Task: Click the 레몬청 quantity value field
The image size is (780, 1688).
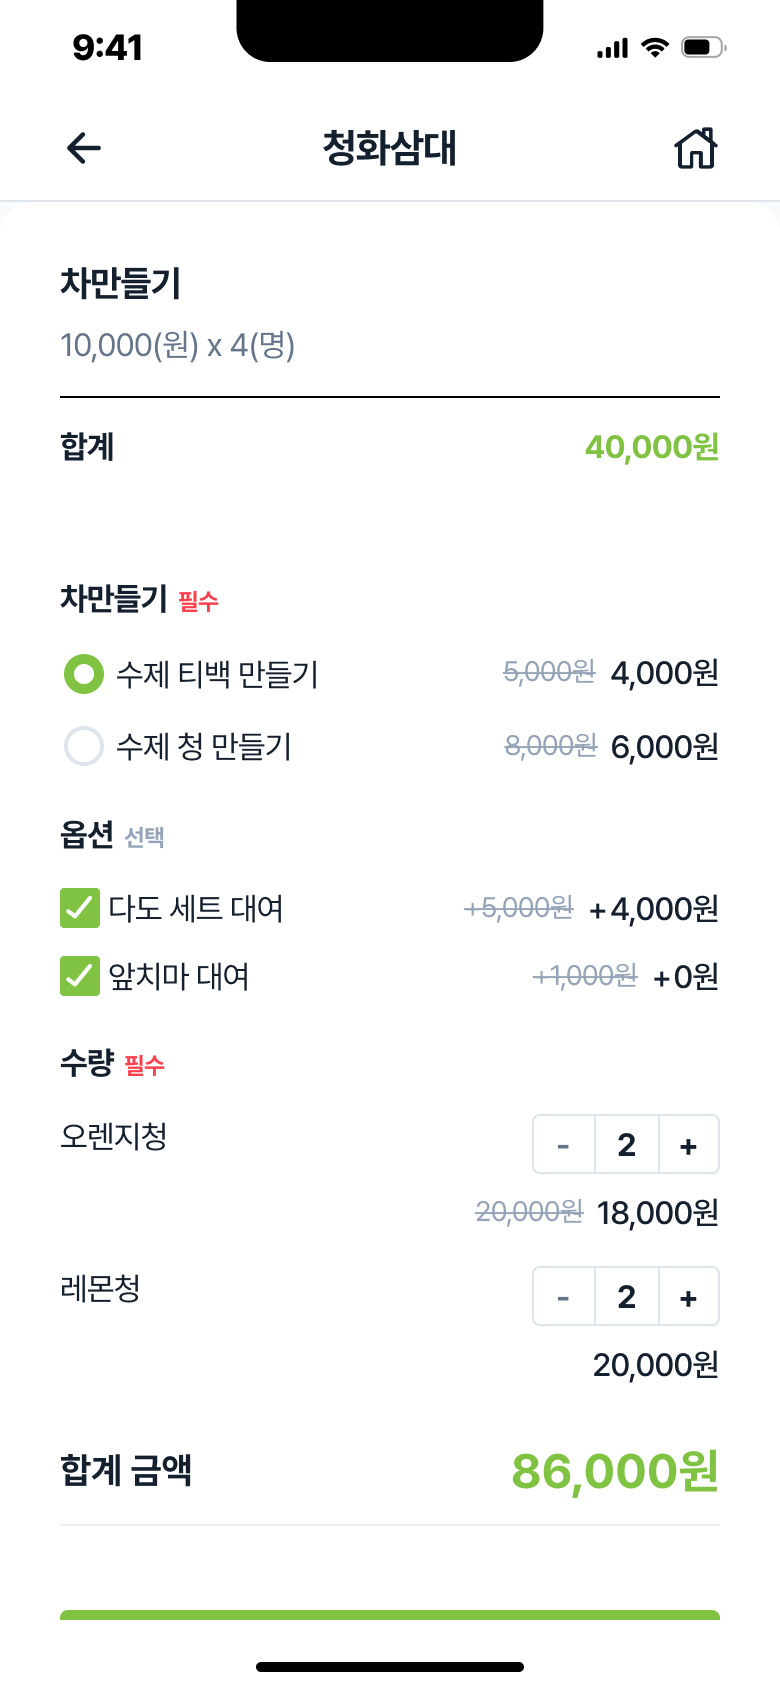Action: point(627,1297)
